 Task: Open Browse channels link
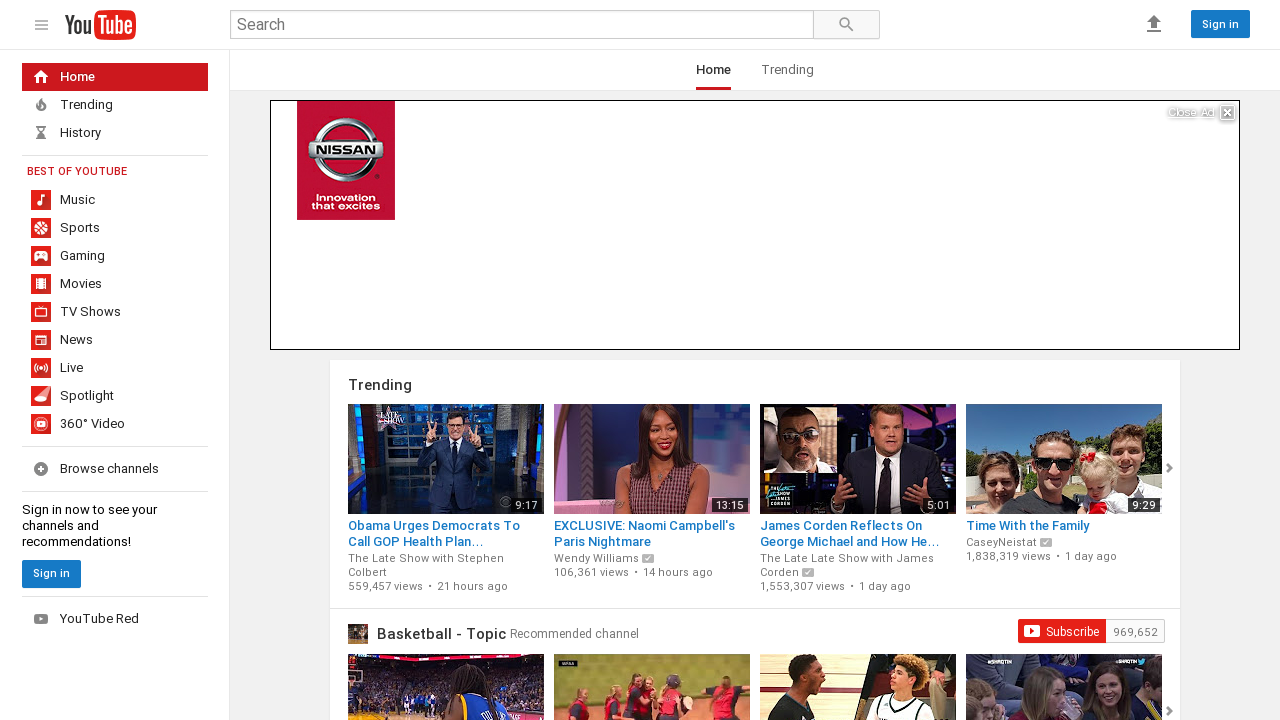pyautogui.click(x=115, y=469)
